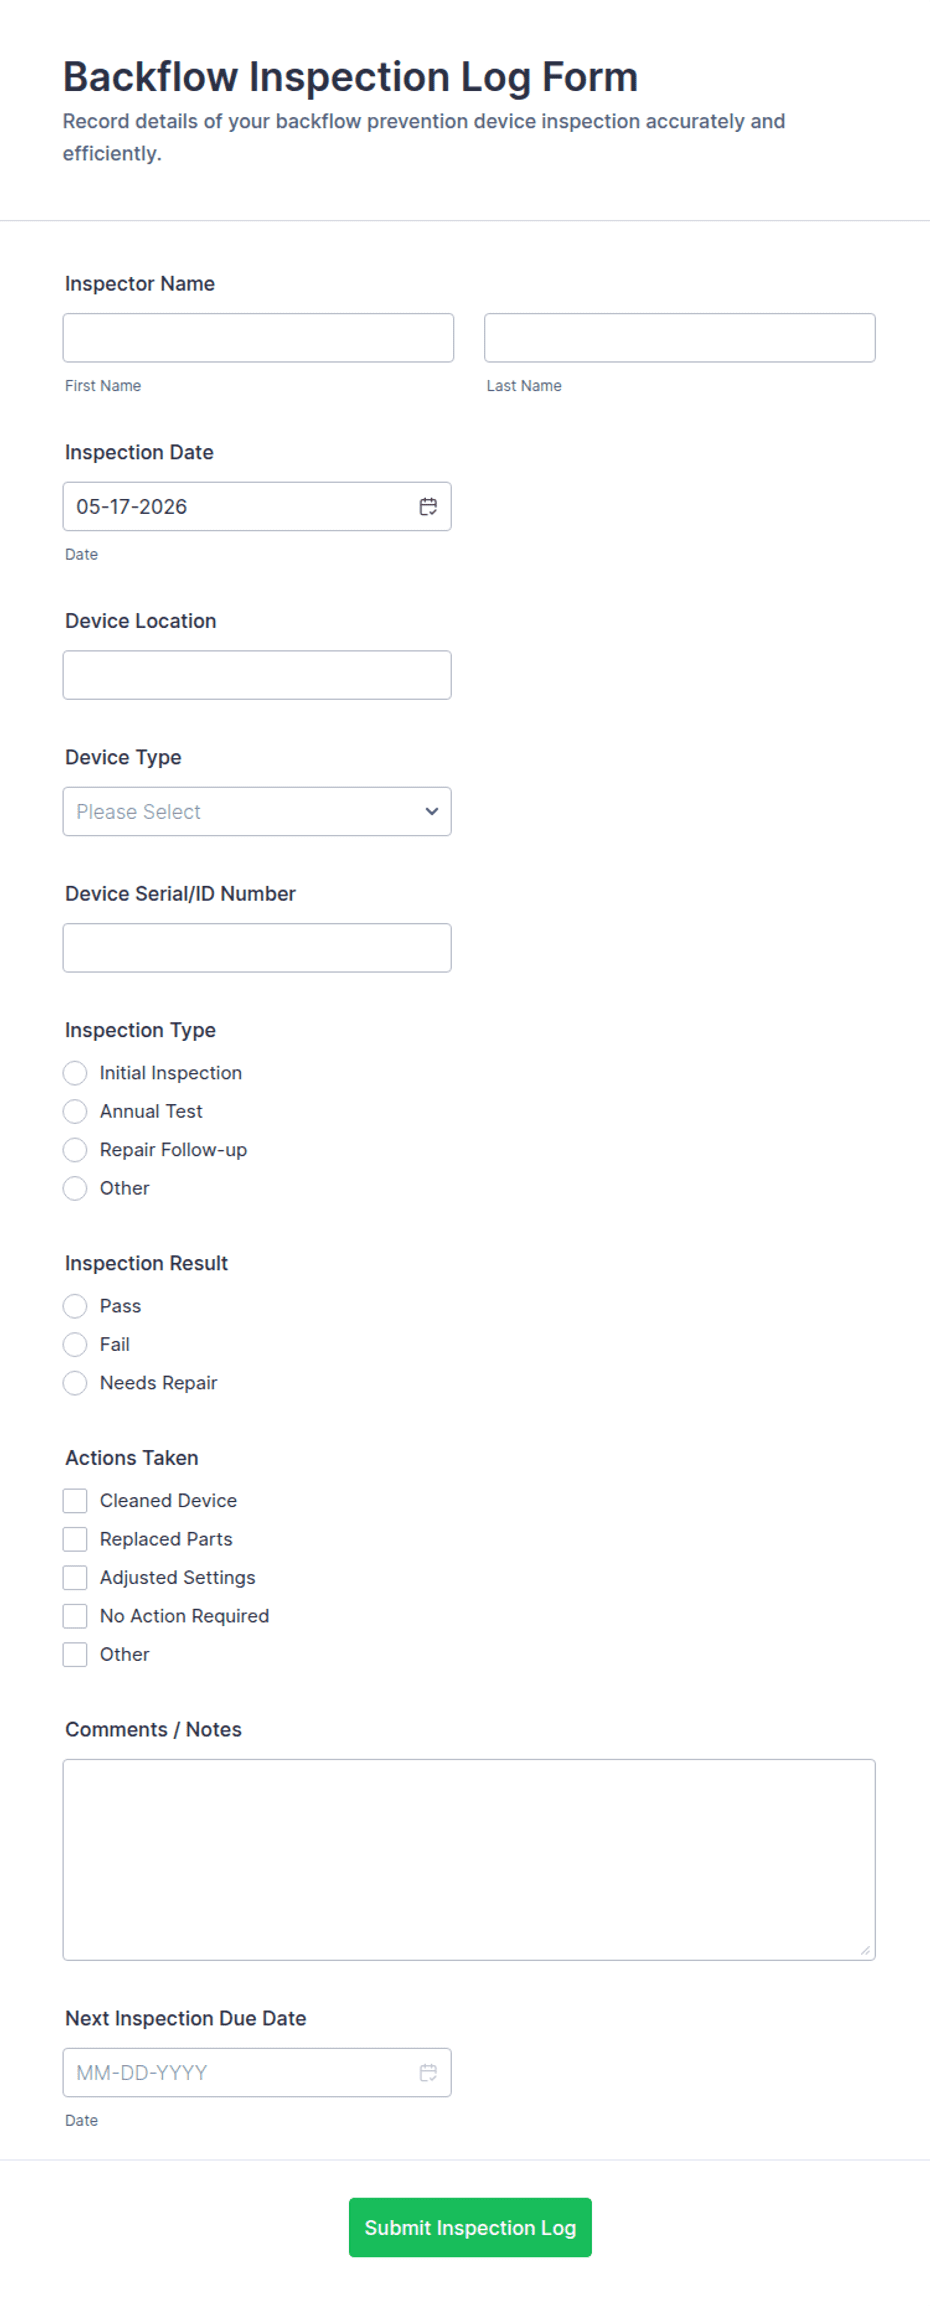Mark inspection result as Pass
930x2306 pixels.
coord(75,1306)
